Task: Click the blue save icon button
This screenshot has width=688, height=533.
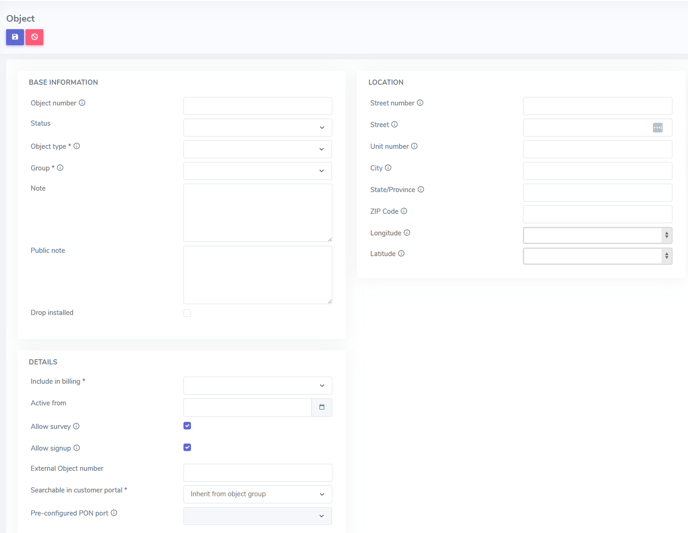Action: [x=15, y=37]
